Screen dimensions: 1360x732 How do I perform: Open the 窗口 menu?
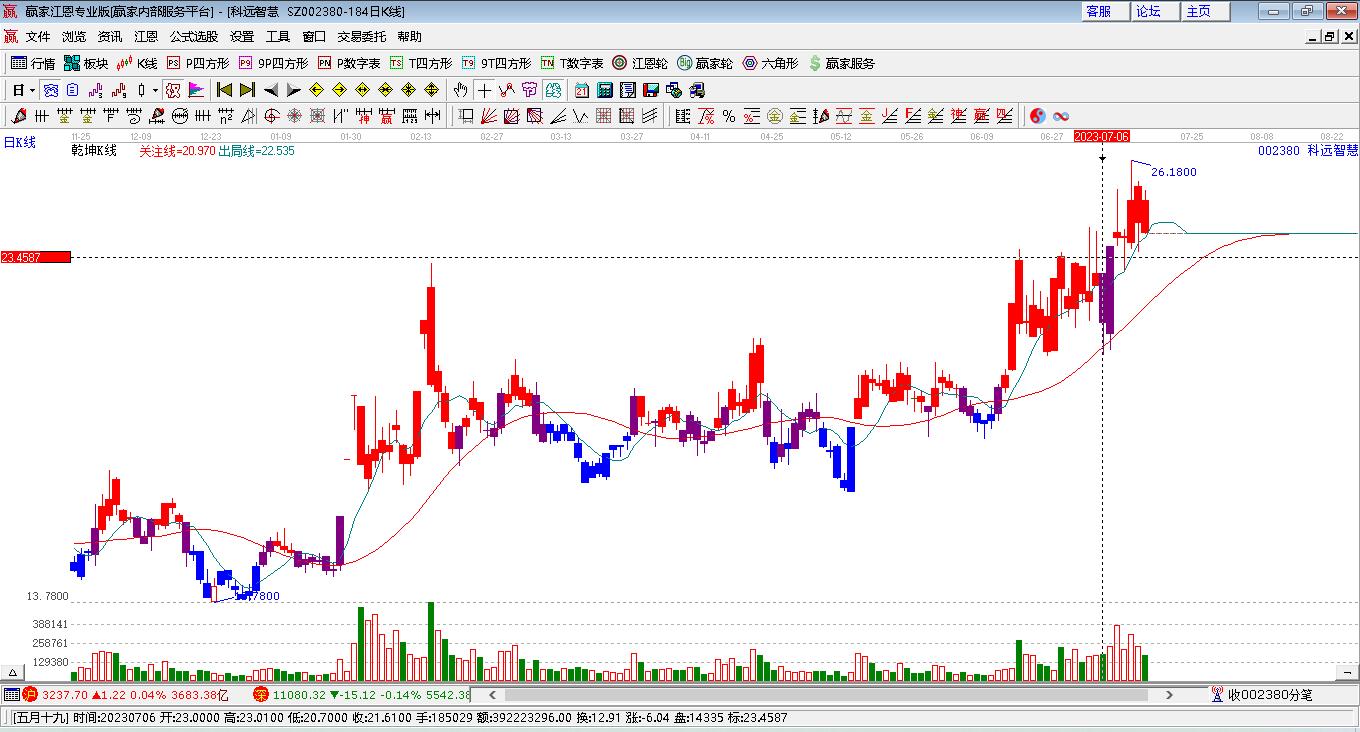click(314, 37)
